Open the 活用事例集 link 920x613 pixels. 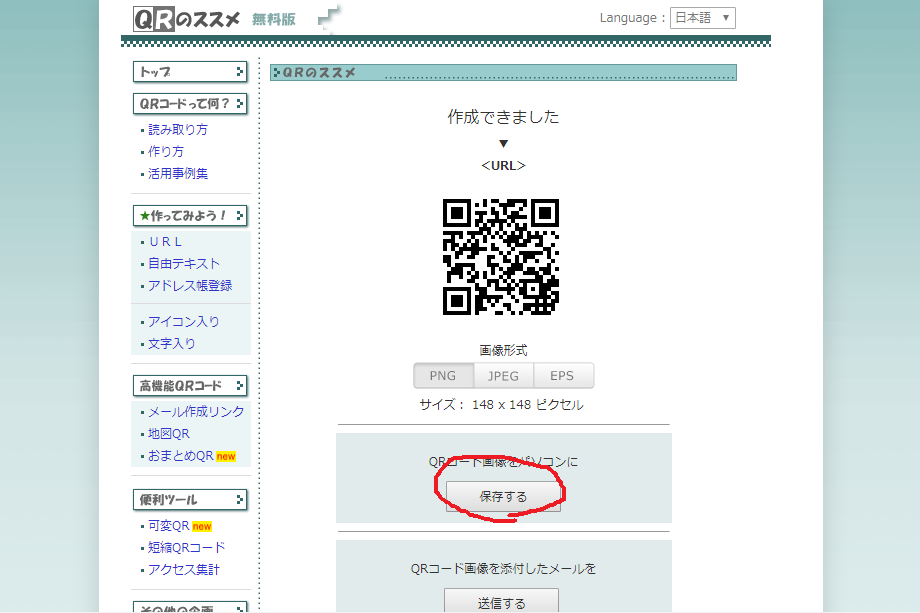[x=178, y=174]
